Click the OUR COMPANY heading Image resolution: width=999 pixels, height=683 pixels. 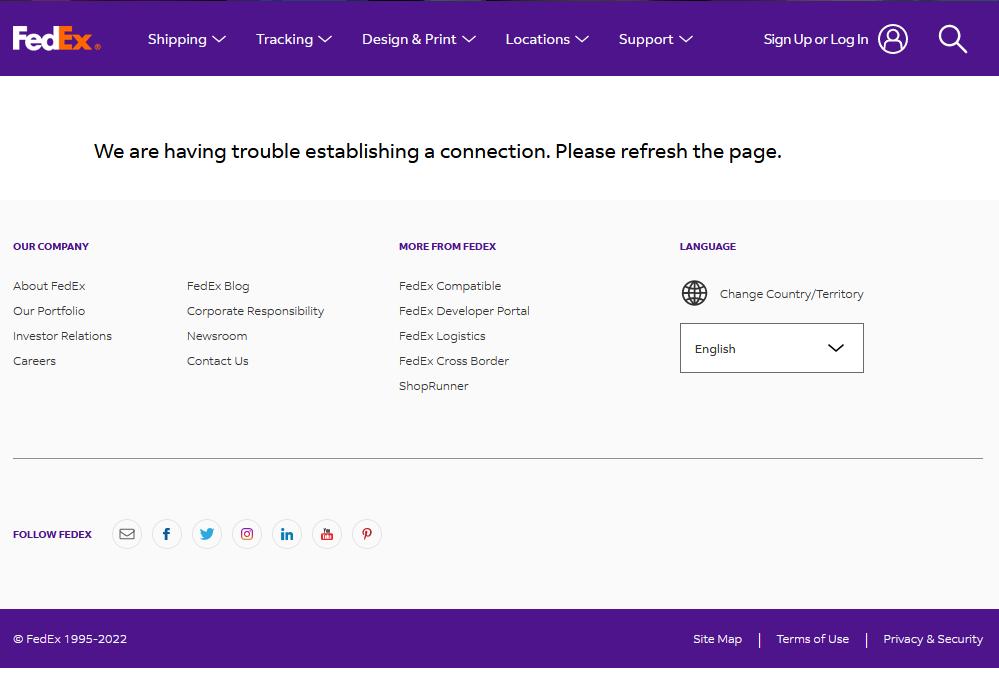tap(51, 247)
